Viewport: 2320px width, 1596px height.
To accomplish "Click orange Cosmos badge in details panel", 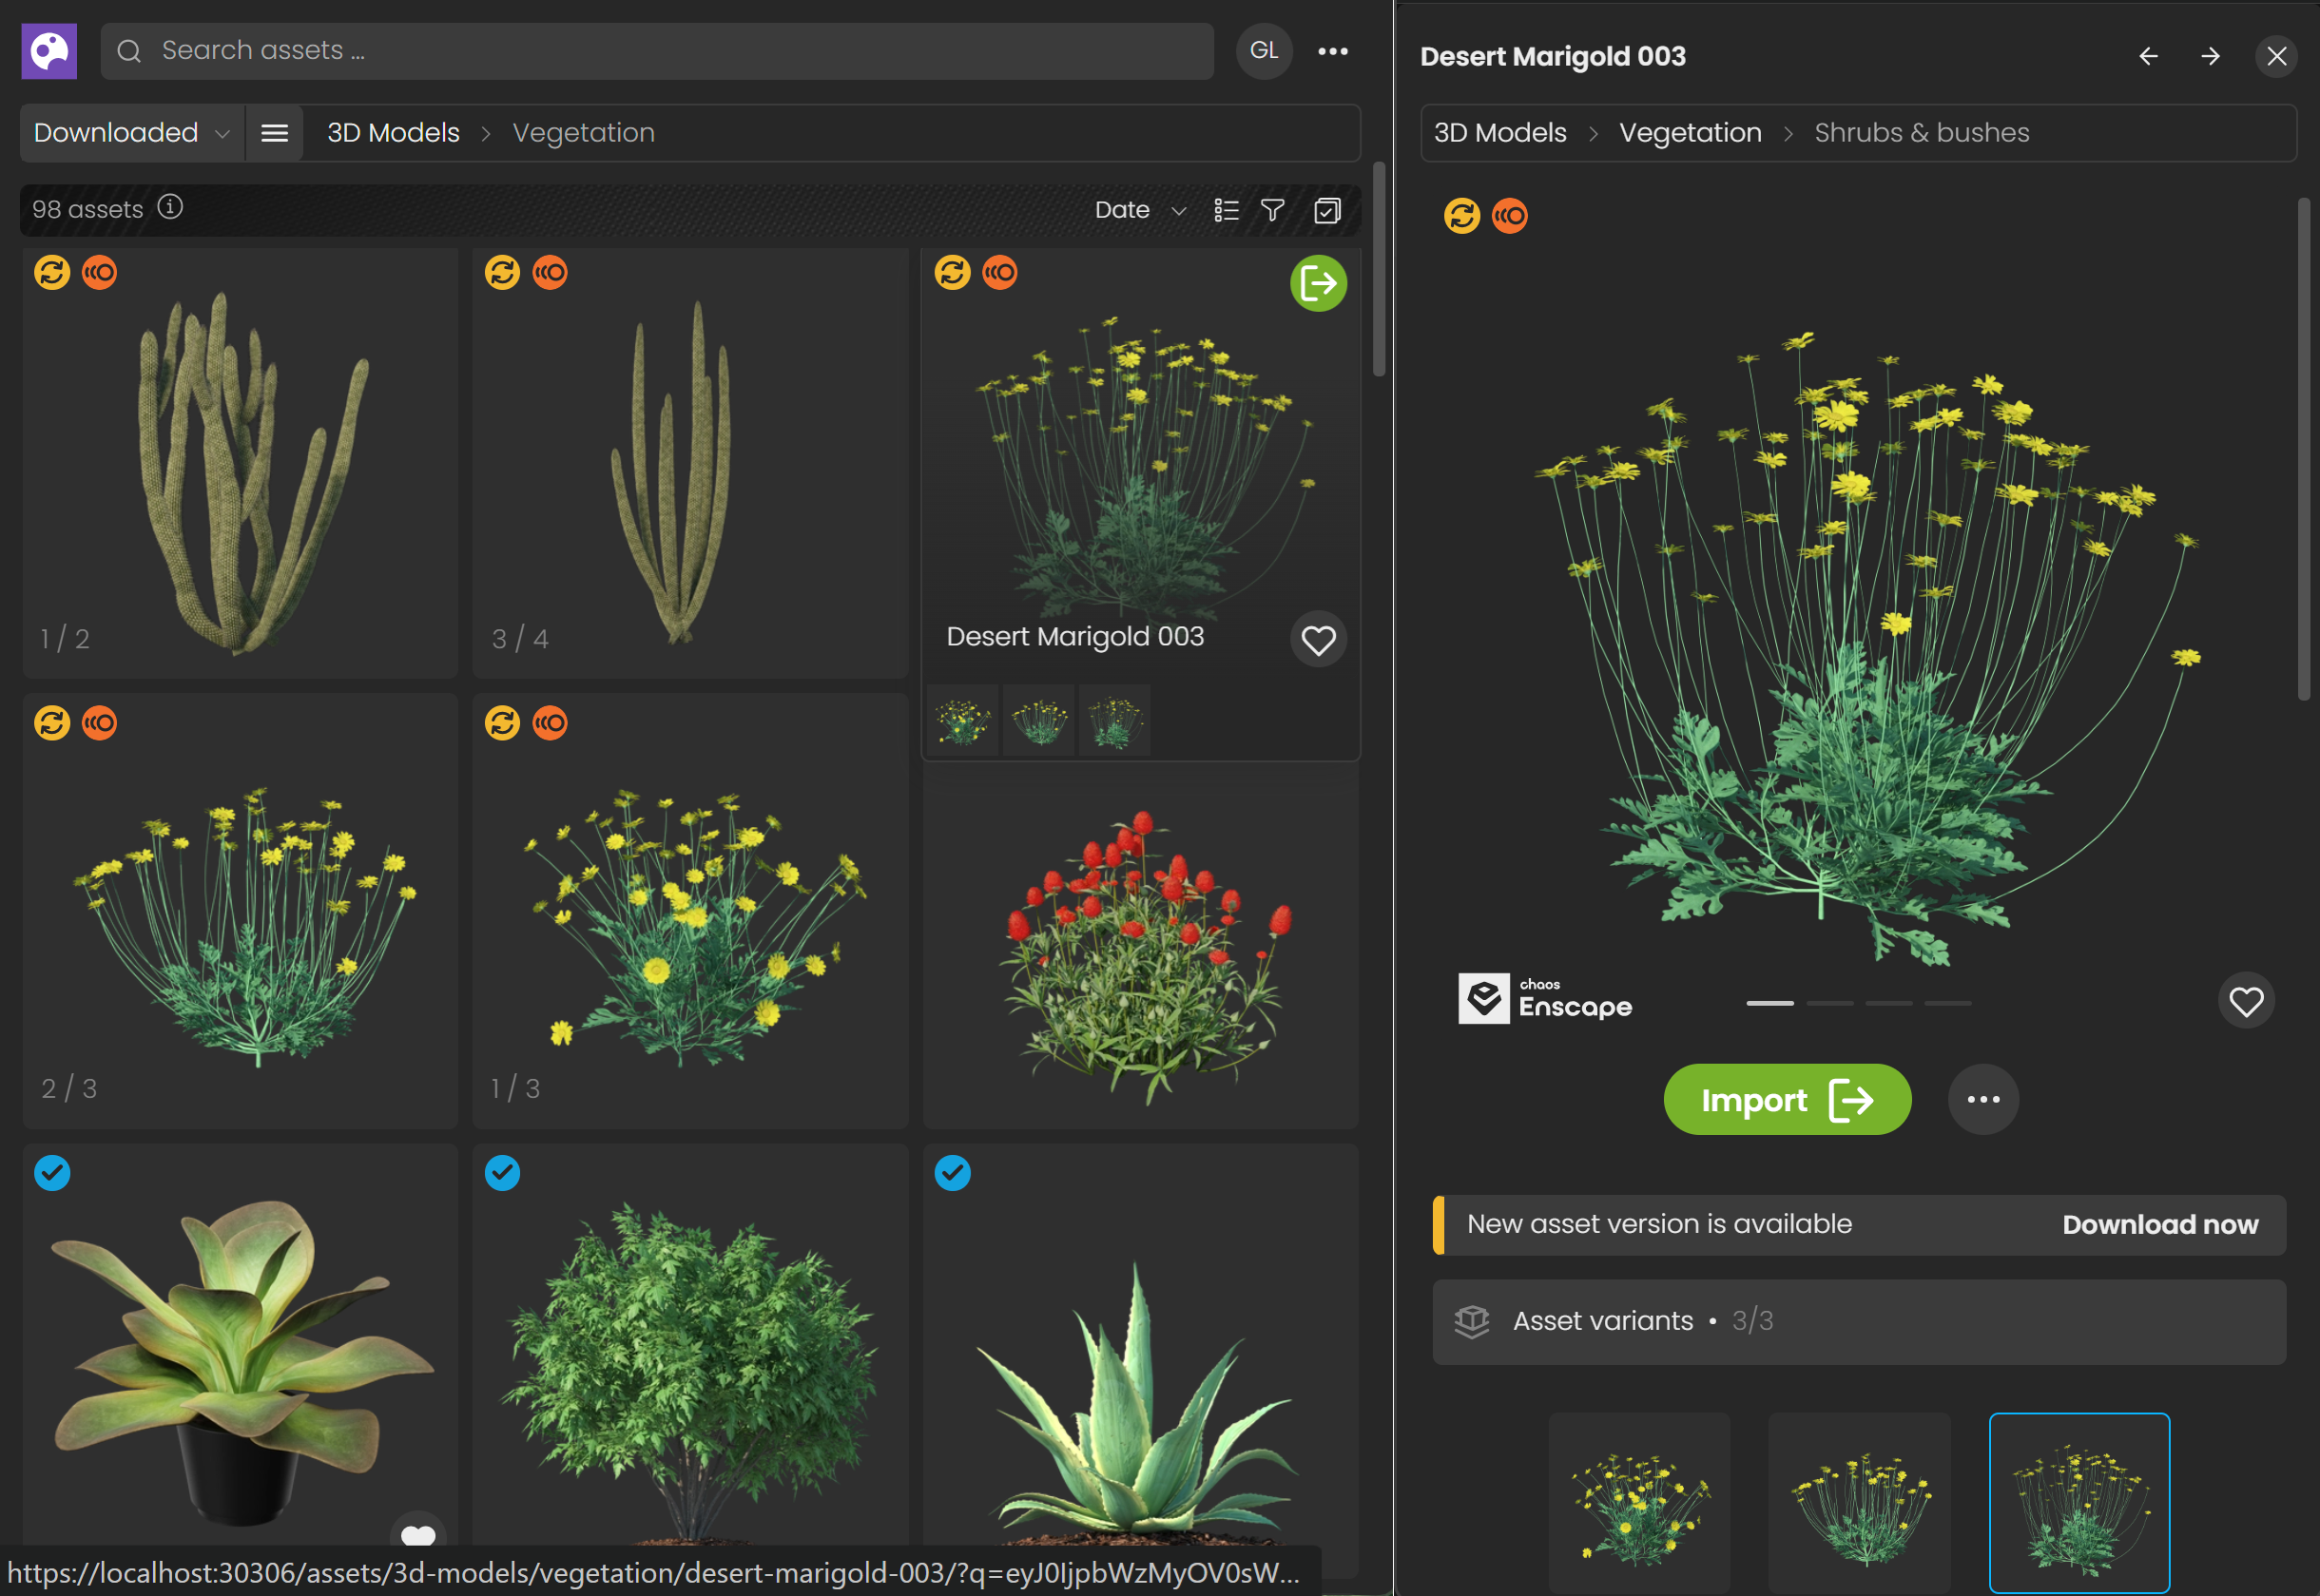I will [x=1509, y=215].
